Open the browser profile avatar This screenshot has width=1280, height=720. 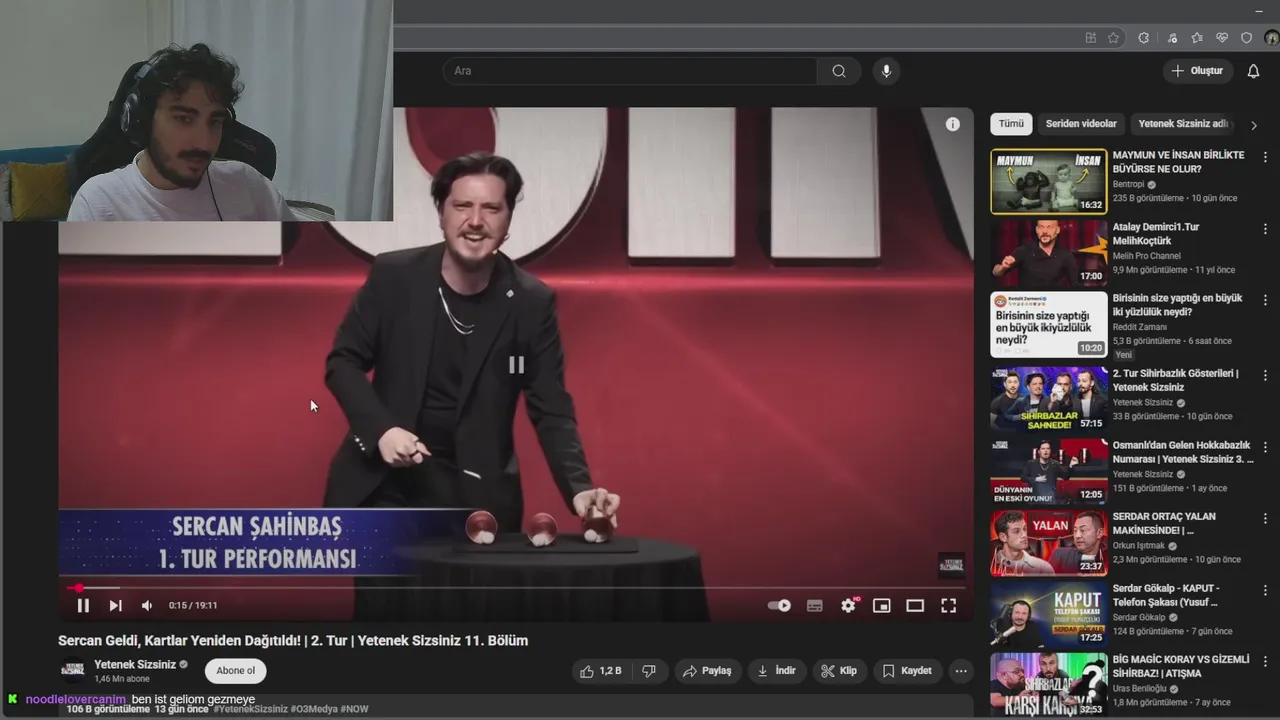click(x=1271, y=38)
